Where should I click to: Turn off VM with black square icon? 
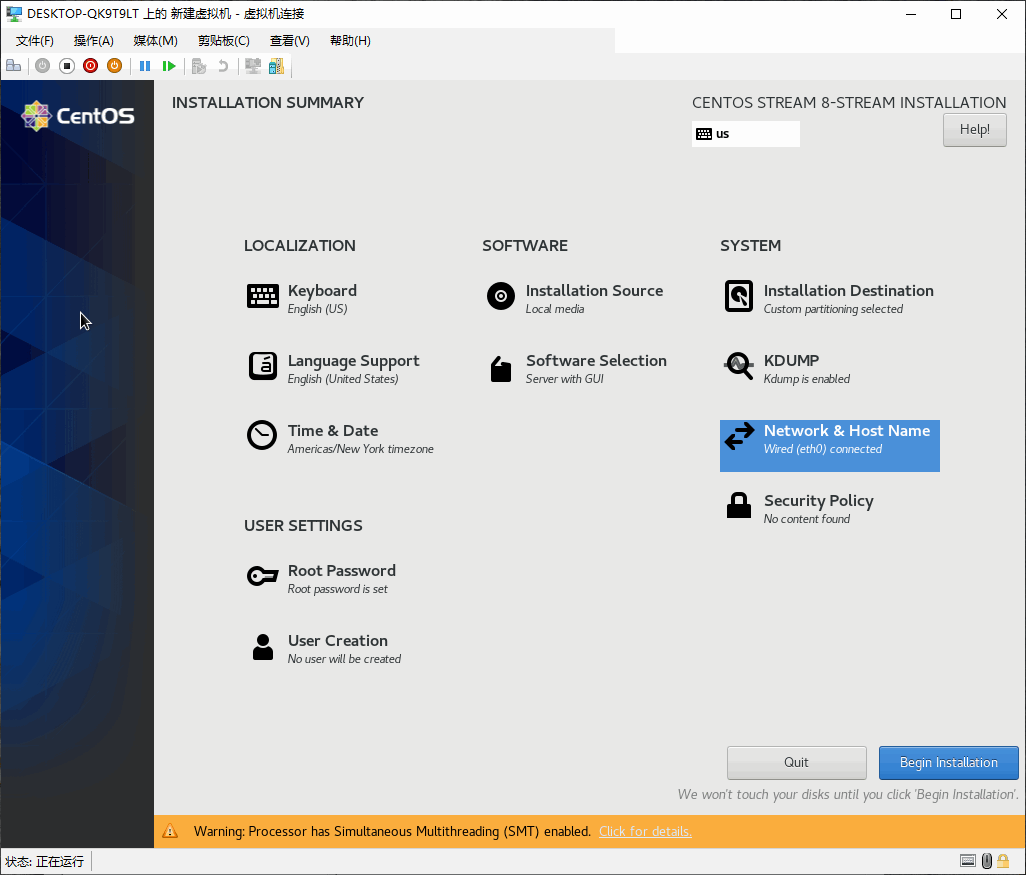[67, 65]
